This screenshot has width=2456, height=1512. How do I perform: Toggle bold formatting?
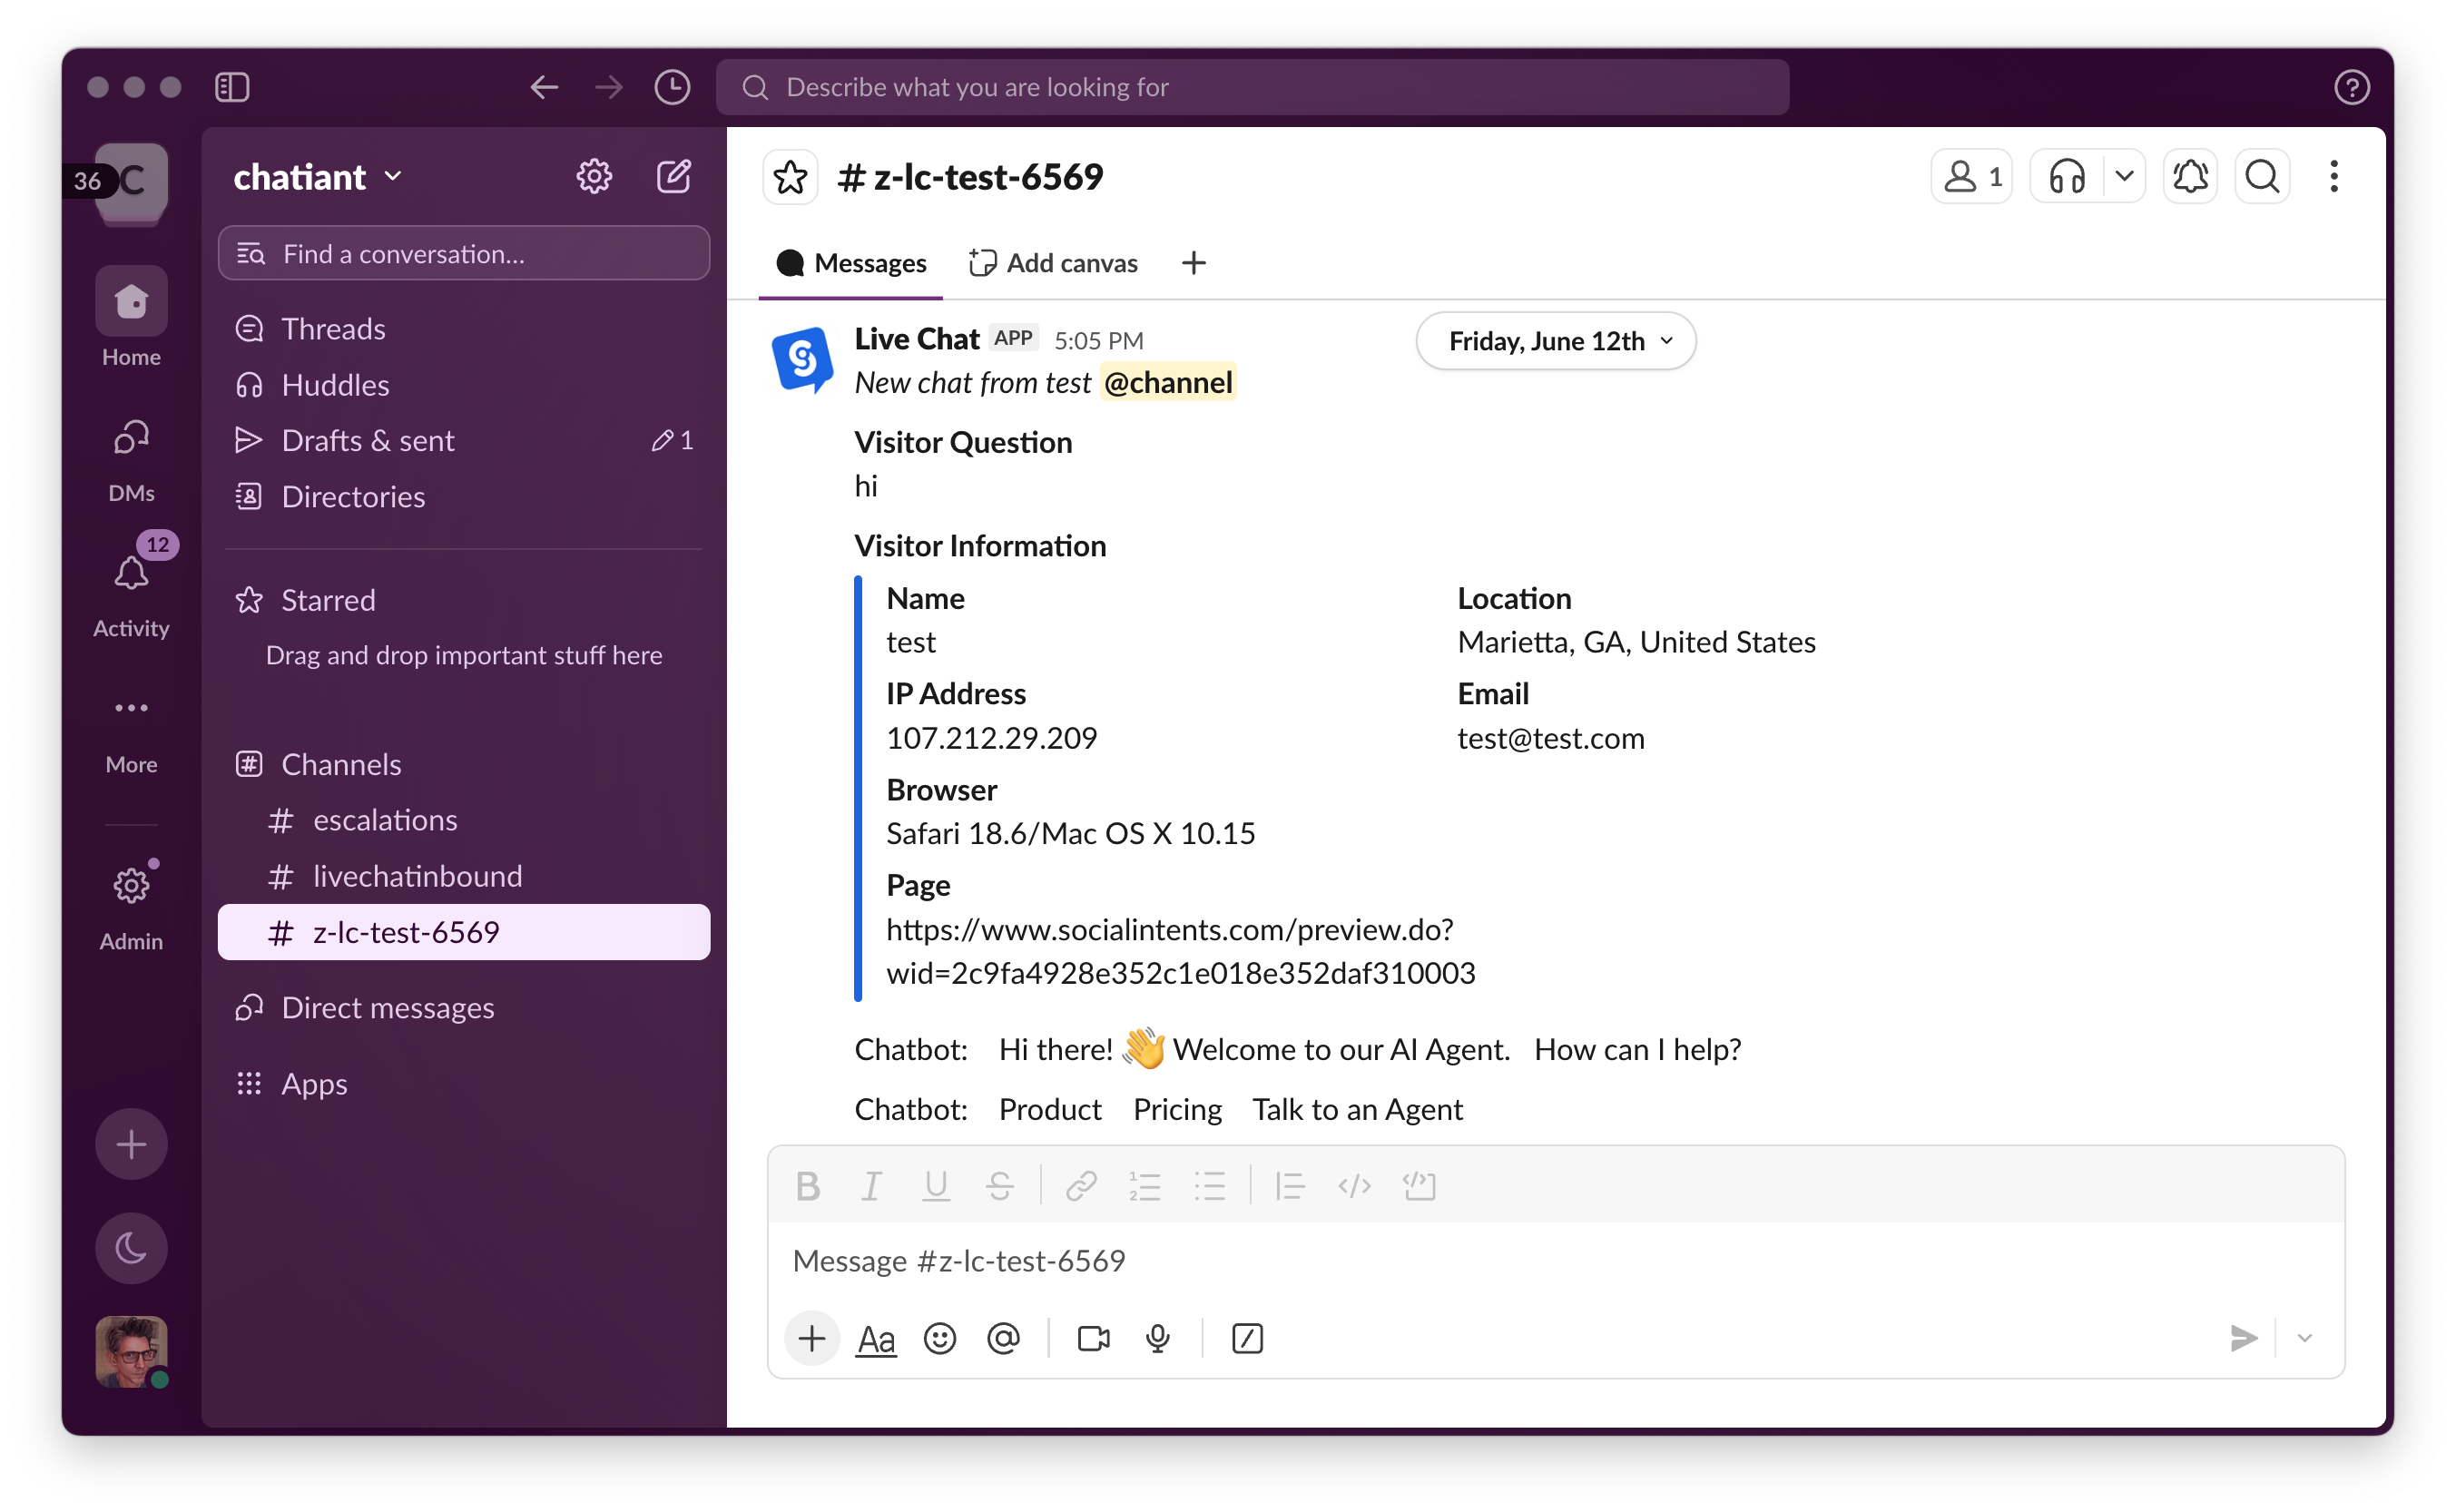click(x=808, y=1186)
